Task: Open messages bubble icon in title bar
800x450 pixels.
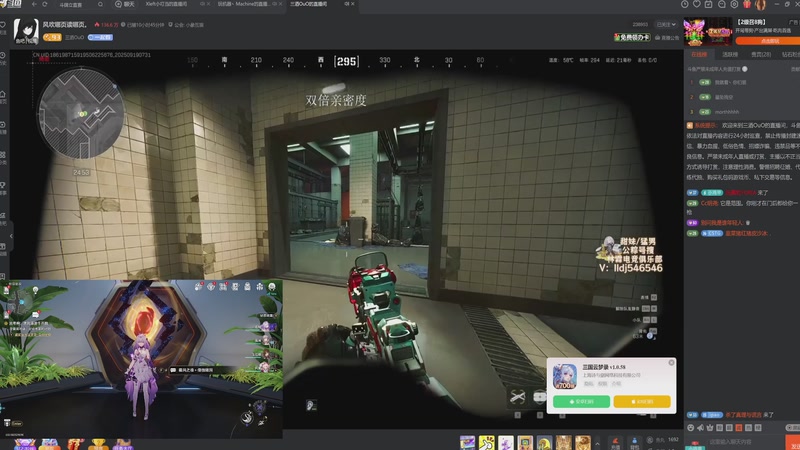Action: 721,4
